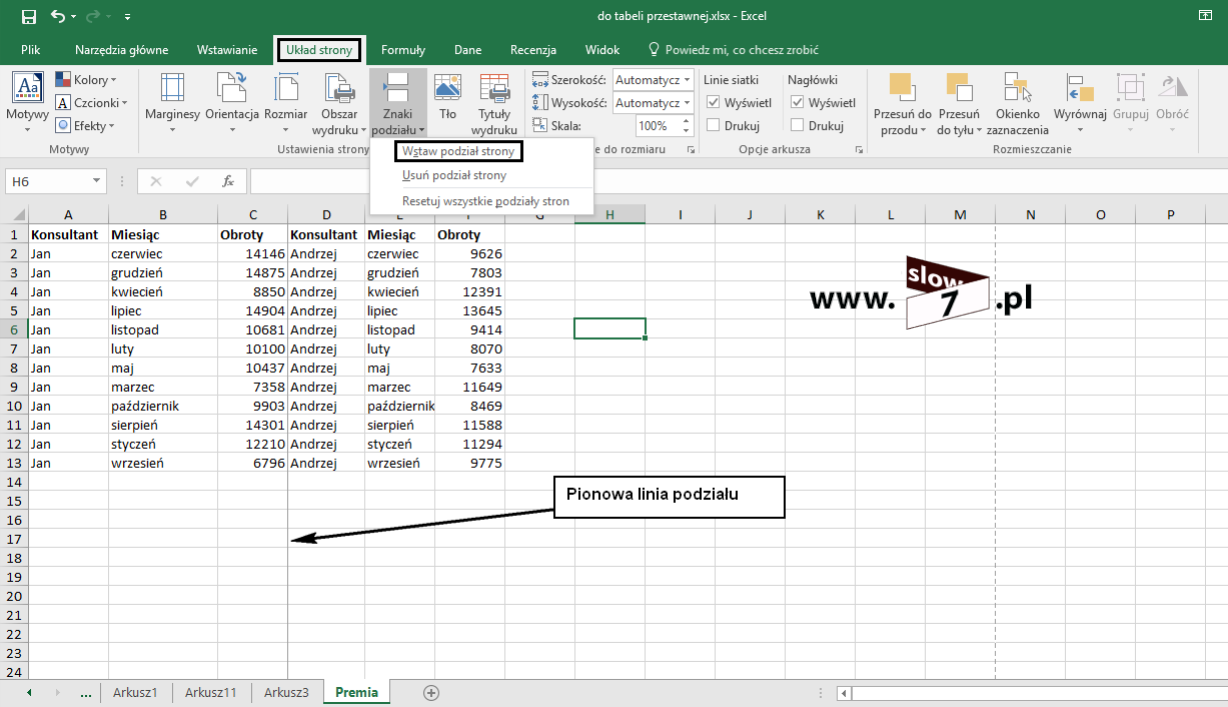Open the Plik tab
Screen dimensions: 1228x707
click(x=30, y=50)
